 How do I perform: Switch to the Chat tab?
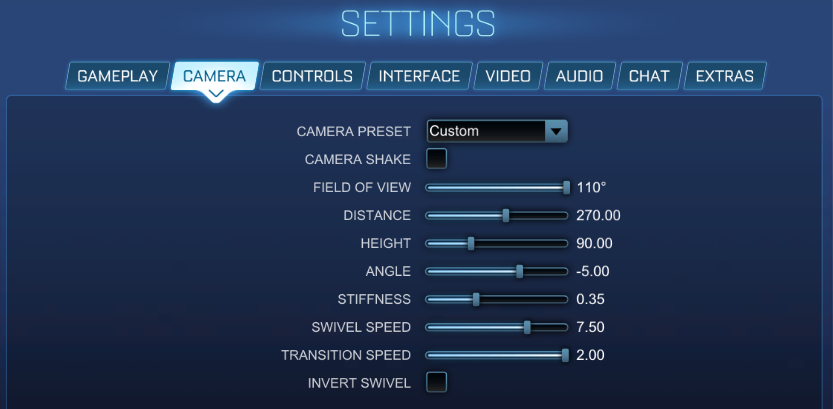(649, 76)
